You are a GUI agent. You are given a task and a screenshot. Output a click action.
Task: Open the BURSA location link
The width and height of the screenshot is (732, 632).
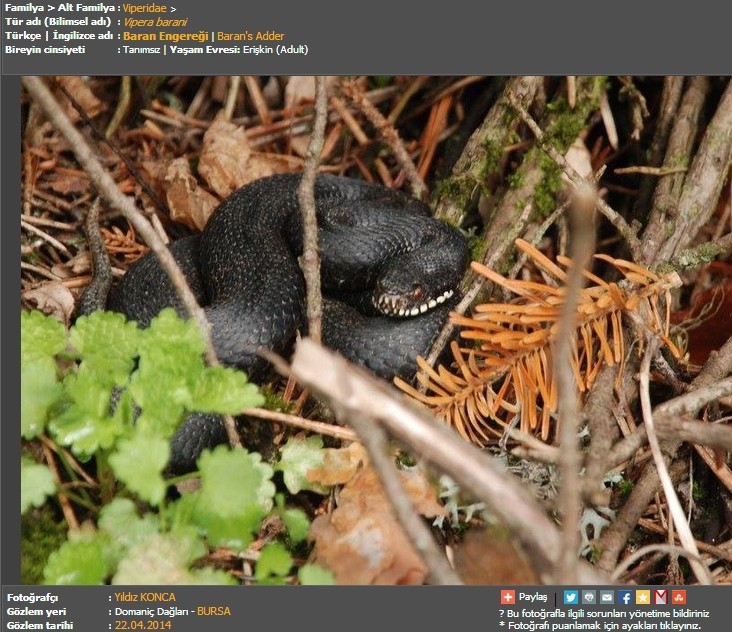coord(213,611)
